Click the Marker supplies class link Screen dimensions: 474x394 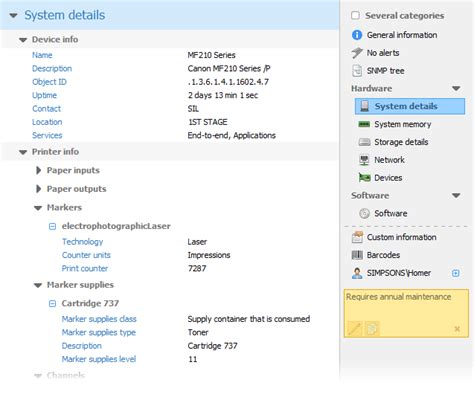tap(99, 319)
